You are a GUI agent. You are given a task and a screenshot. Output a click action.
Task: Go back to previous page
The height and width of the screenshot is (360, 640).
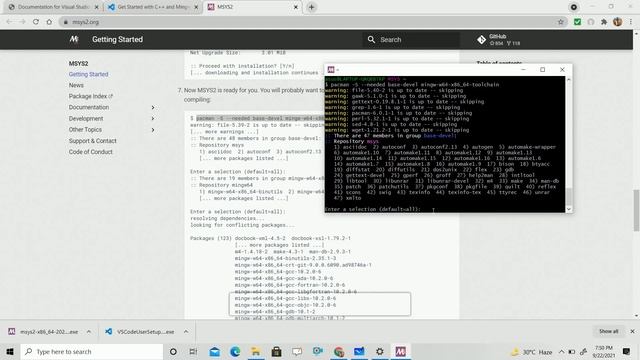[9, 22]
